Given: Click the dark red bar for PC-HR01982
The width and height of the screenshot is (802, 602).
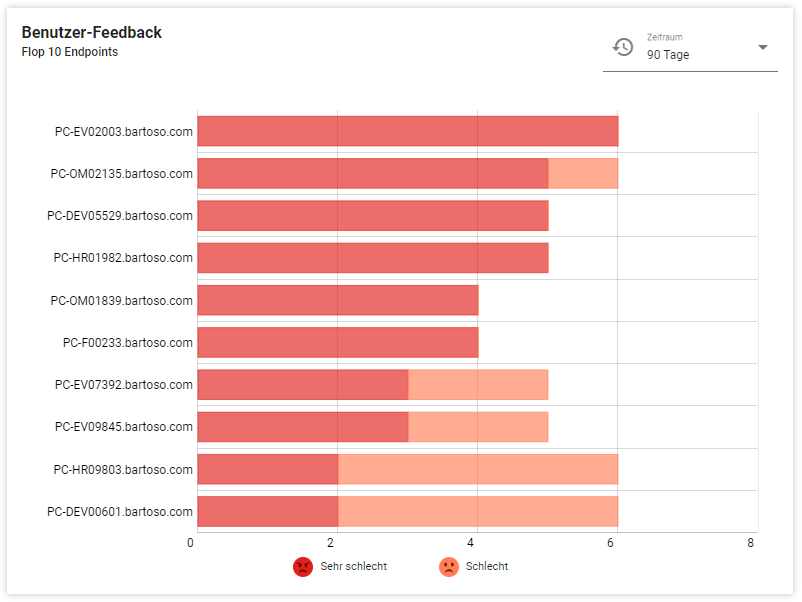Looking at the screenshot, I should pos(372,258).
